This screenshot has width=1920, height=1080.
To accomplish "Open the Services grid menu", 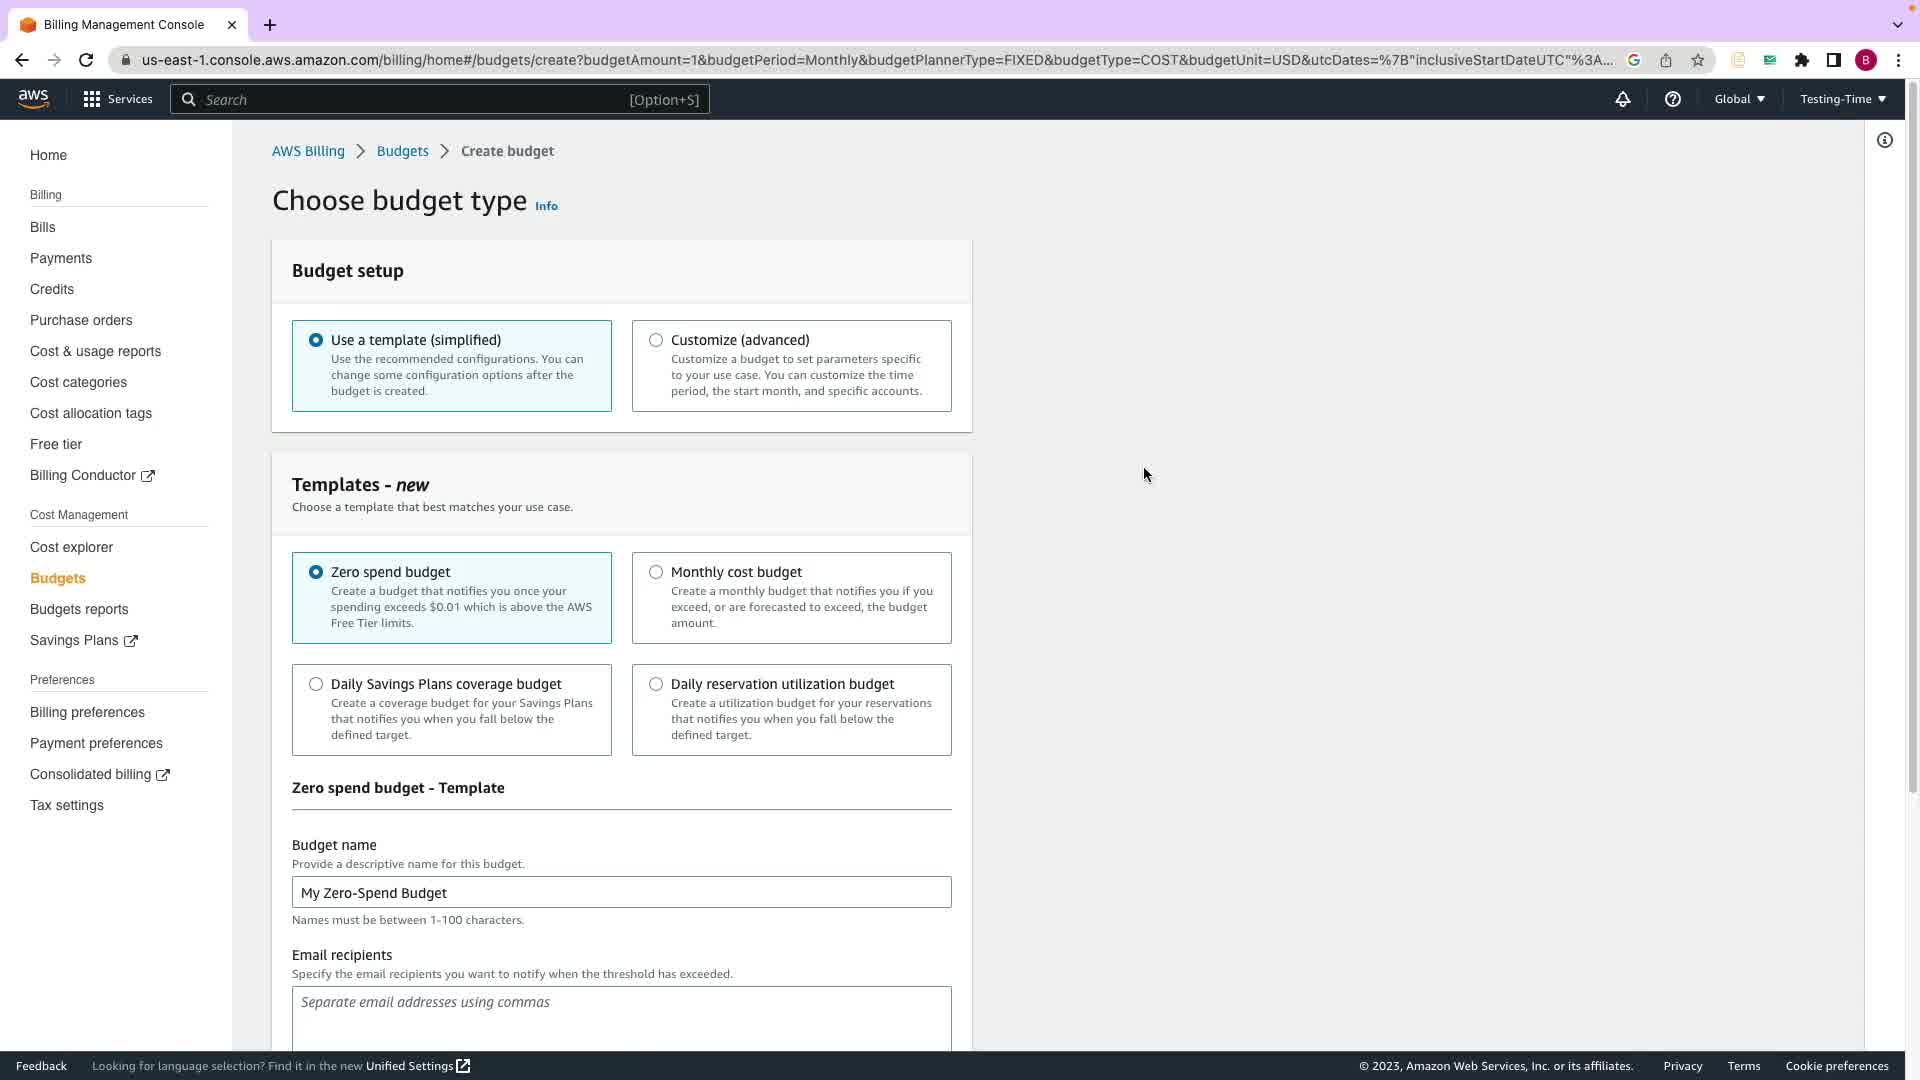I will pyautogui.click(x=92, y=99).
